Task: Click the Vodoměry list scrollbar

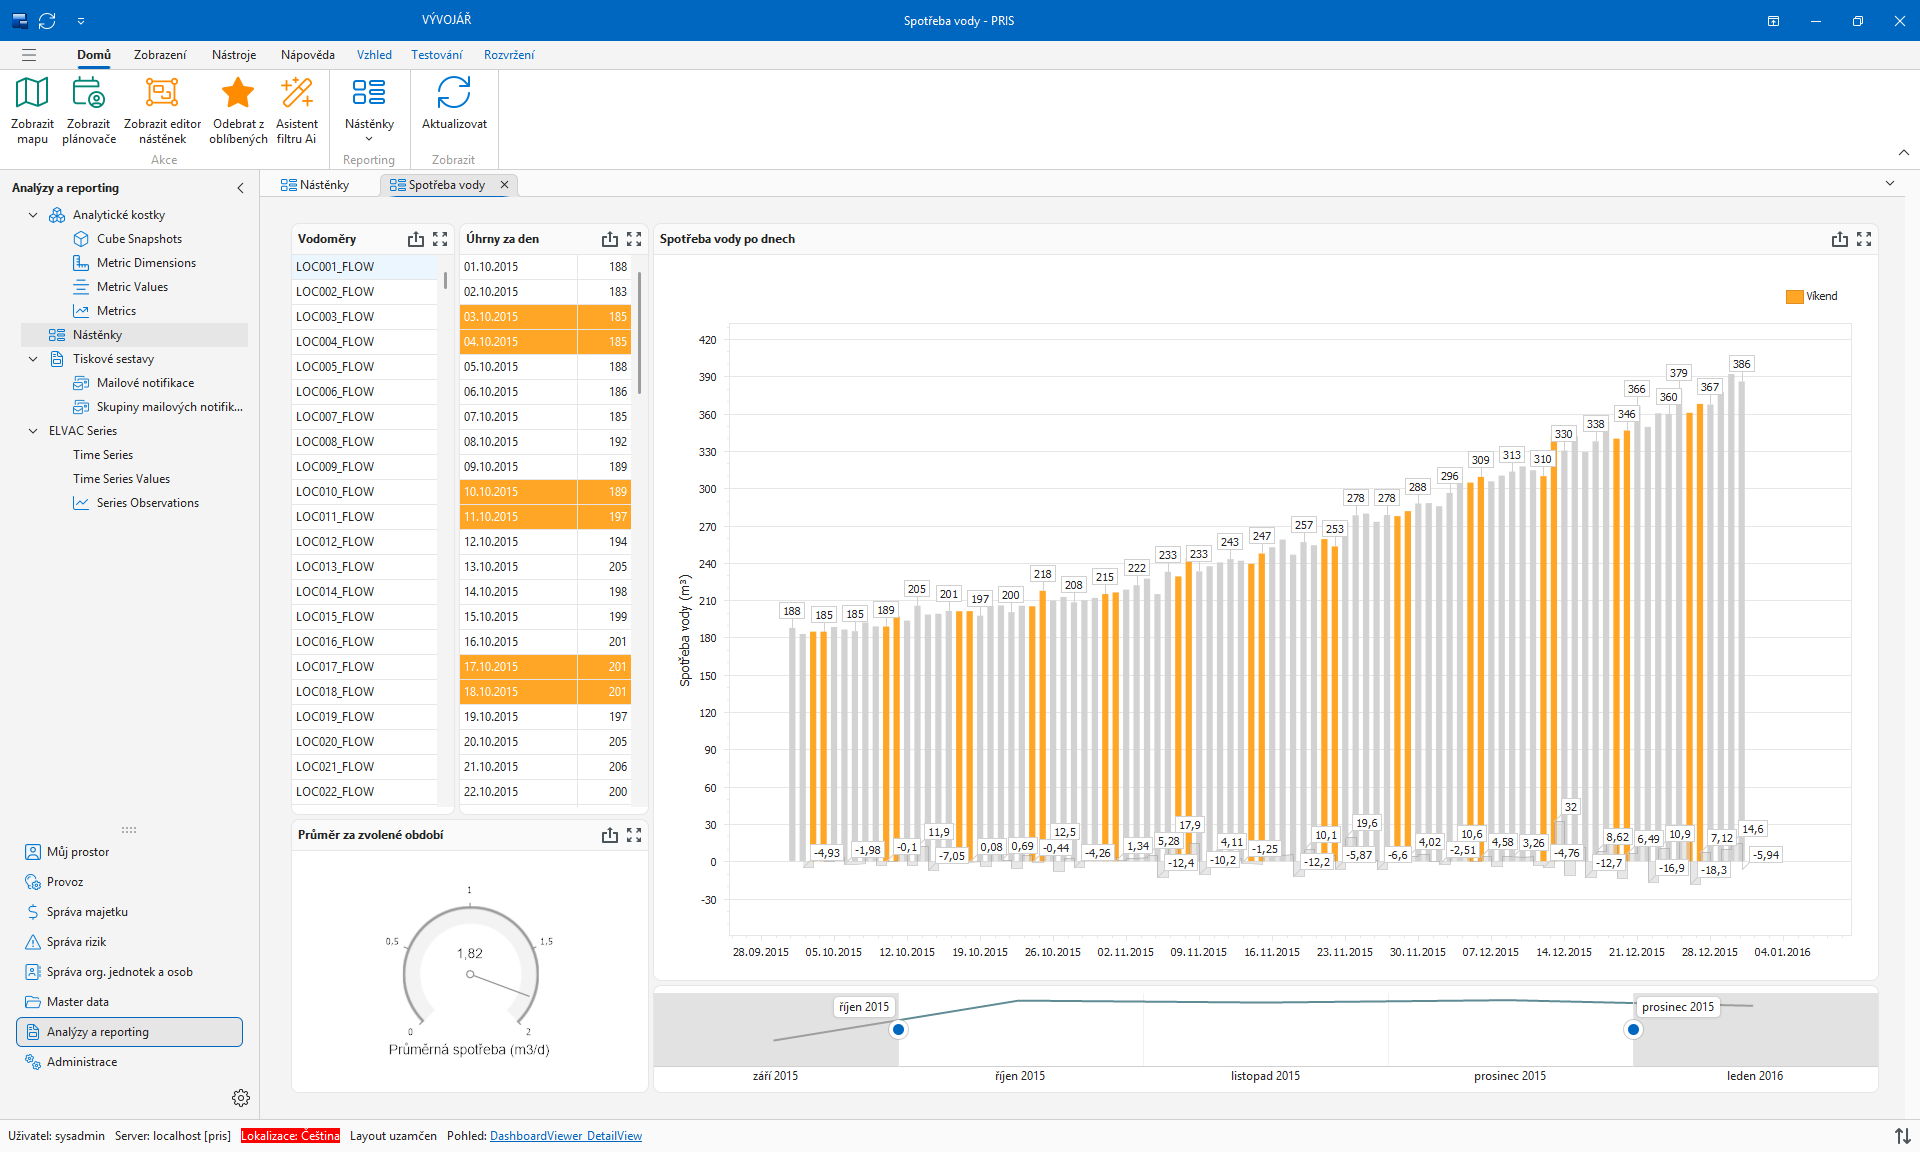Action: pyautogui.click(x=445, y=280)
